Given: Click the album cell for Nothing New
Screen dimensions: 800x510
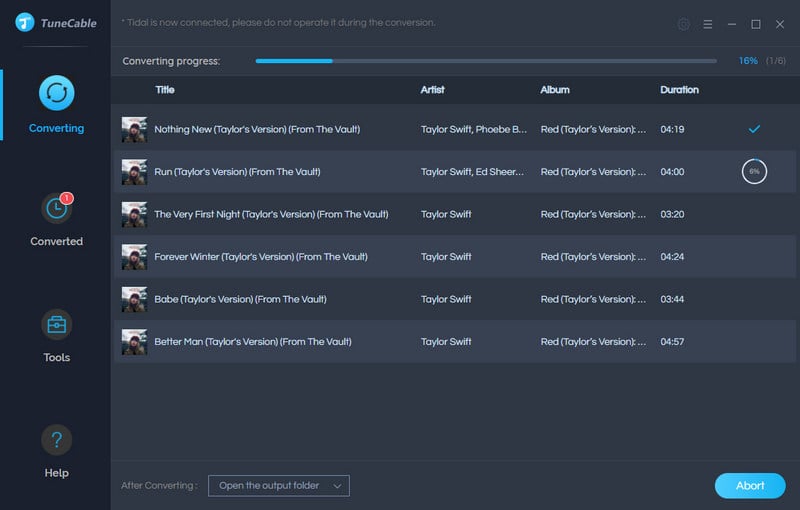Looking at the screenshot, I should coord(593,129).
